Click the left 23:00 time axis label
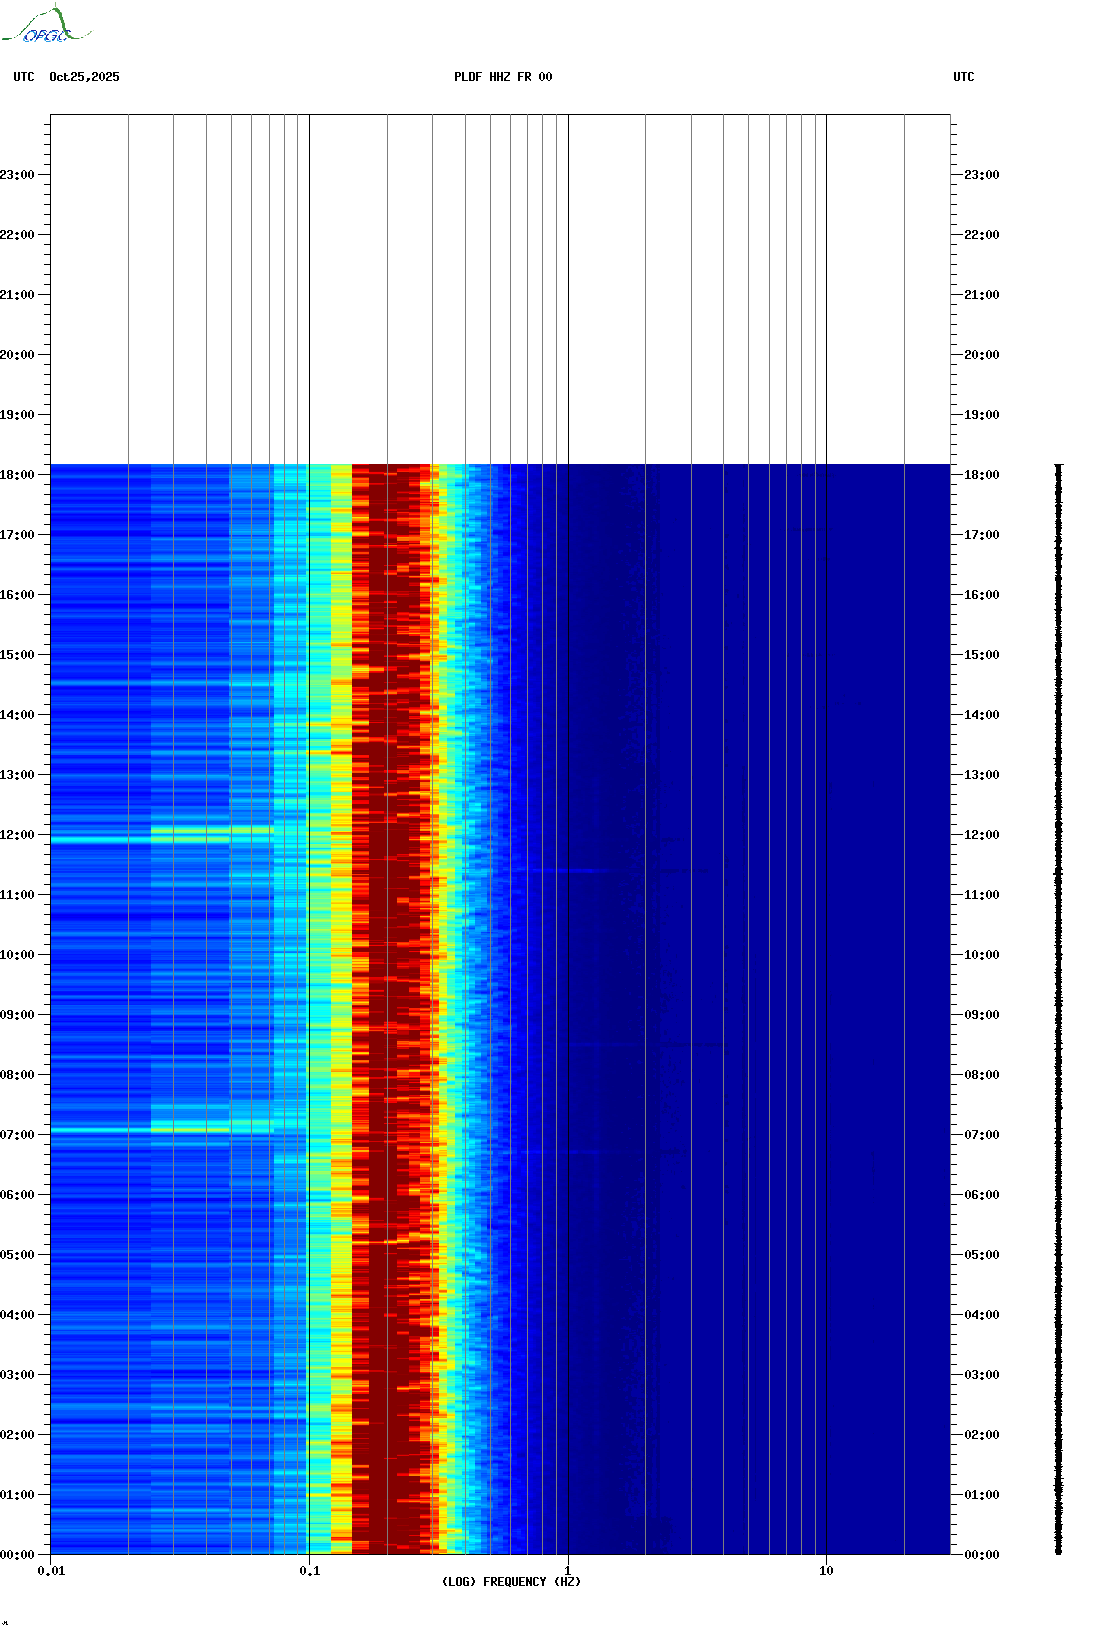 click(x=17, y=175)
